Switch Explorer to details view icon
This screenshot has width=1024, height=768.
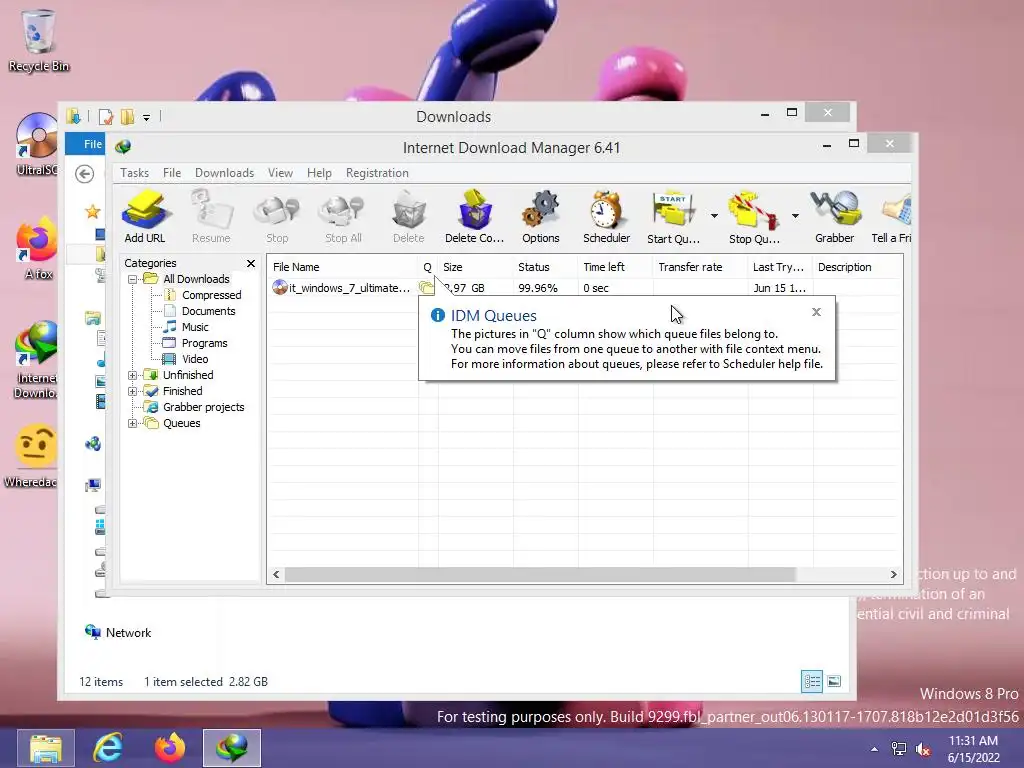812,682
